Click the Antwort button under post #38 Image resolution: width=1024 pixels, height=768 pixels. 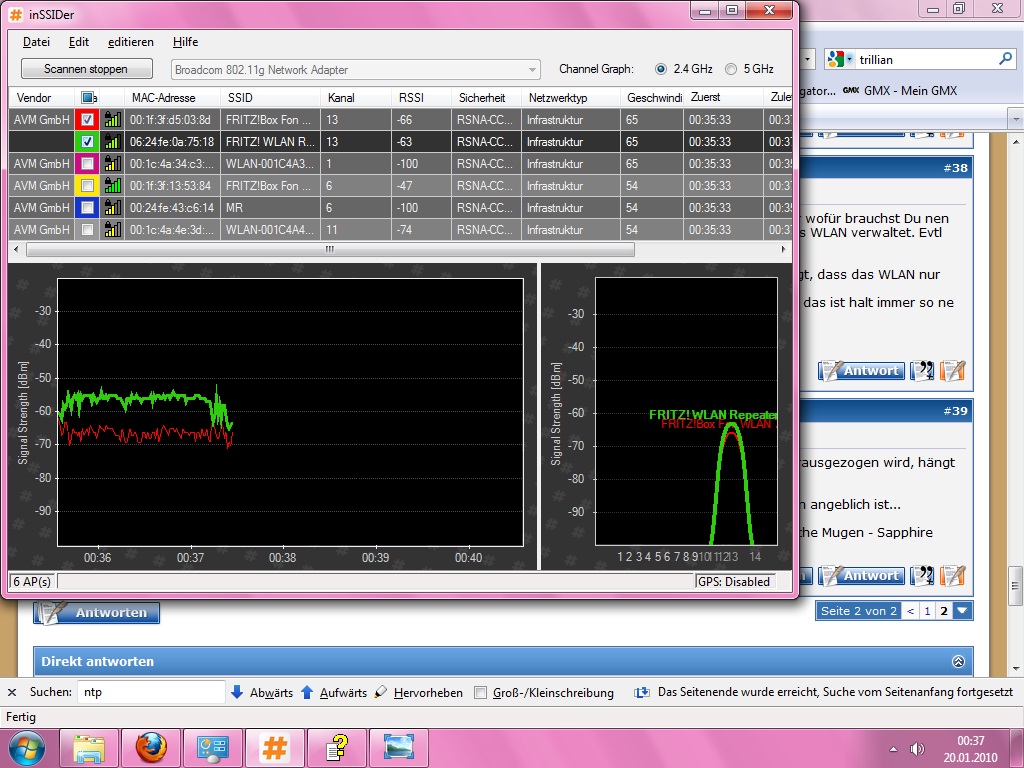(861, 370)
